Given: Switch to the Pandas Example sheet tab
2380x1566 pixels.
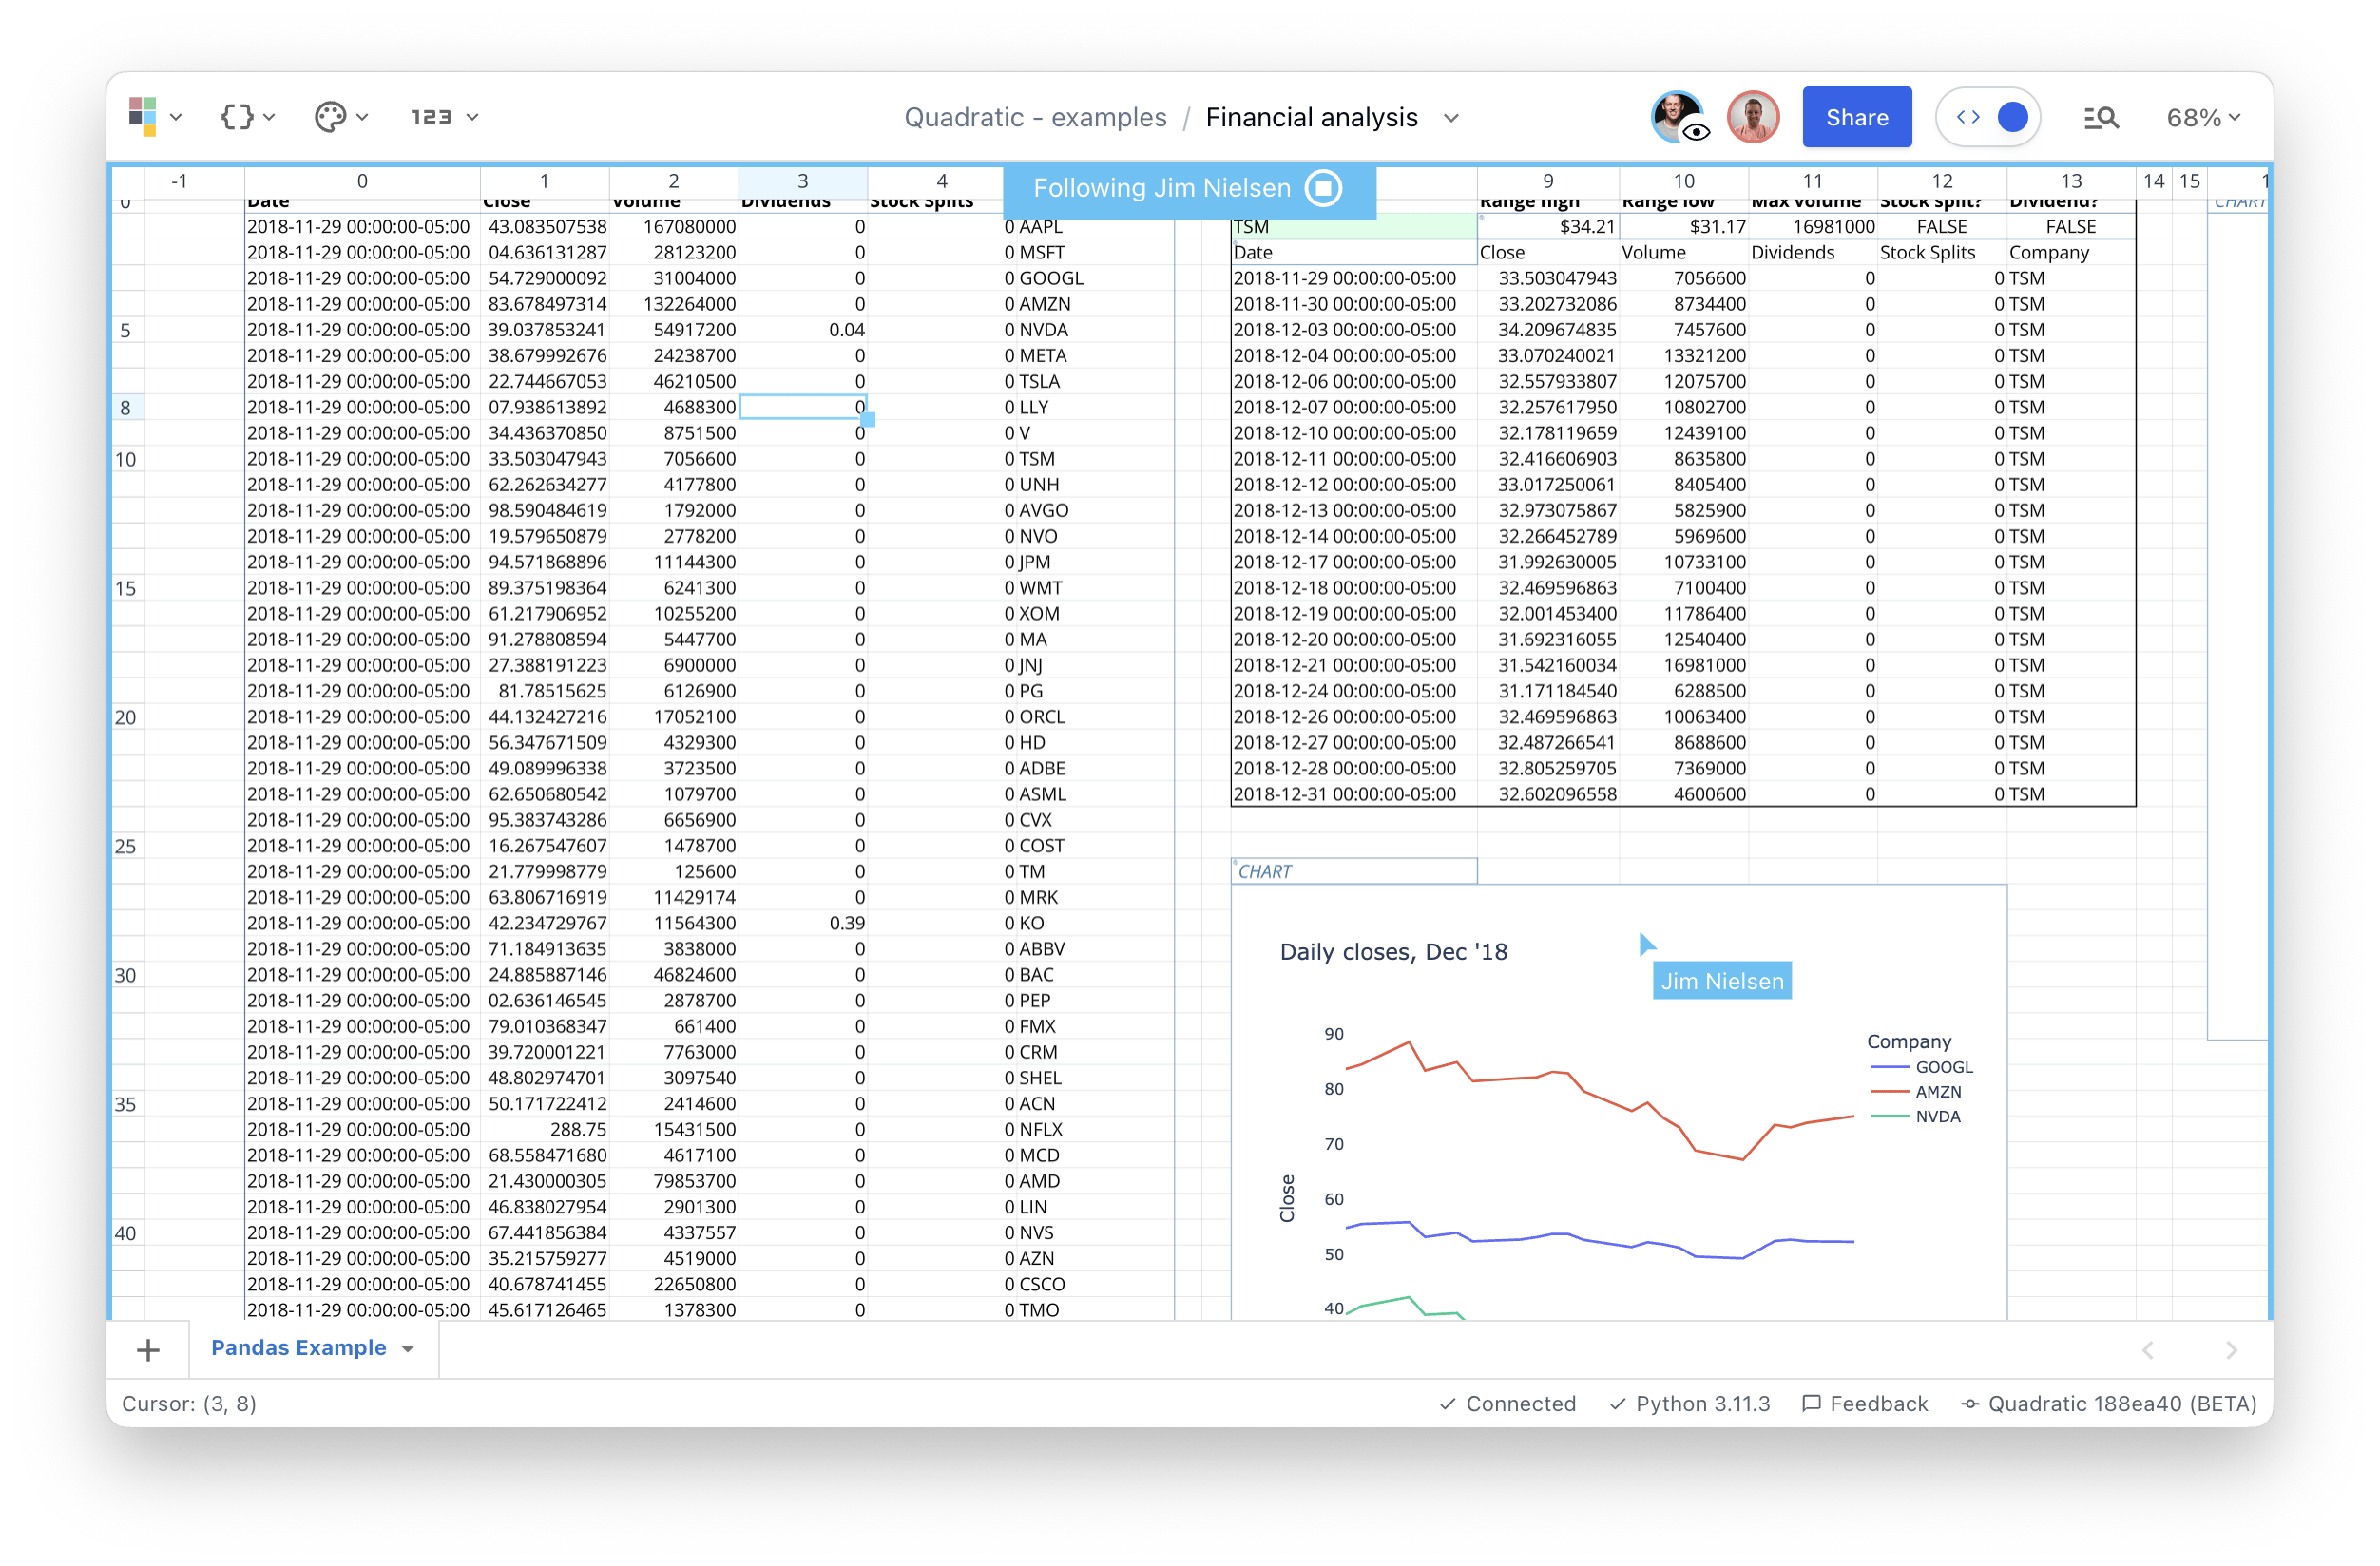Looking at the screenshot, I should (x=298, y=1348).
